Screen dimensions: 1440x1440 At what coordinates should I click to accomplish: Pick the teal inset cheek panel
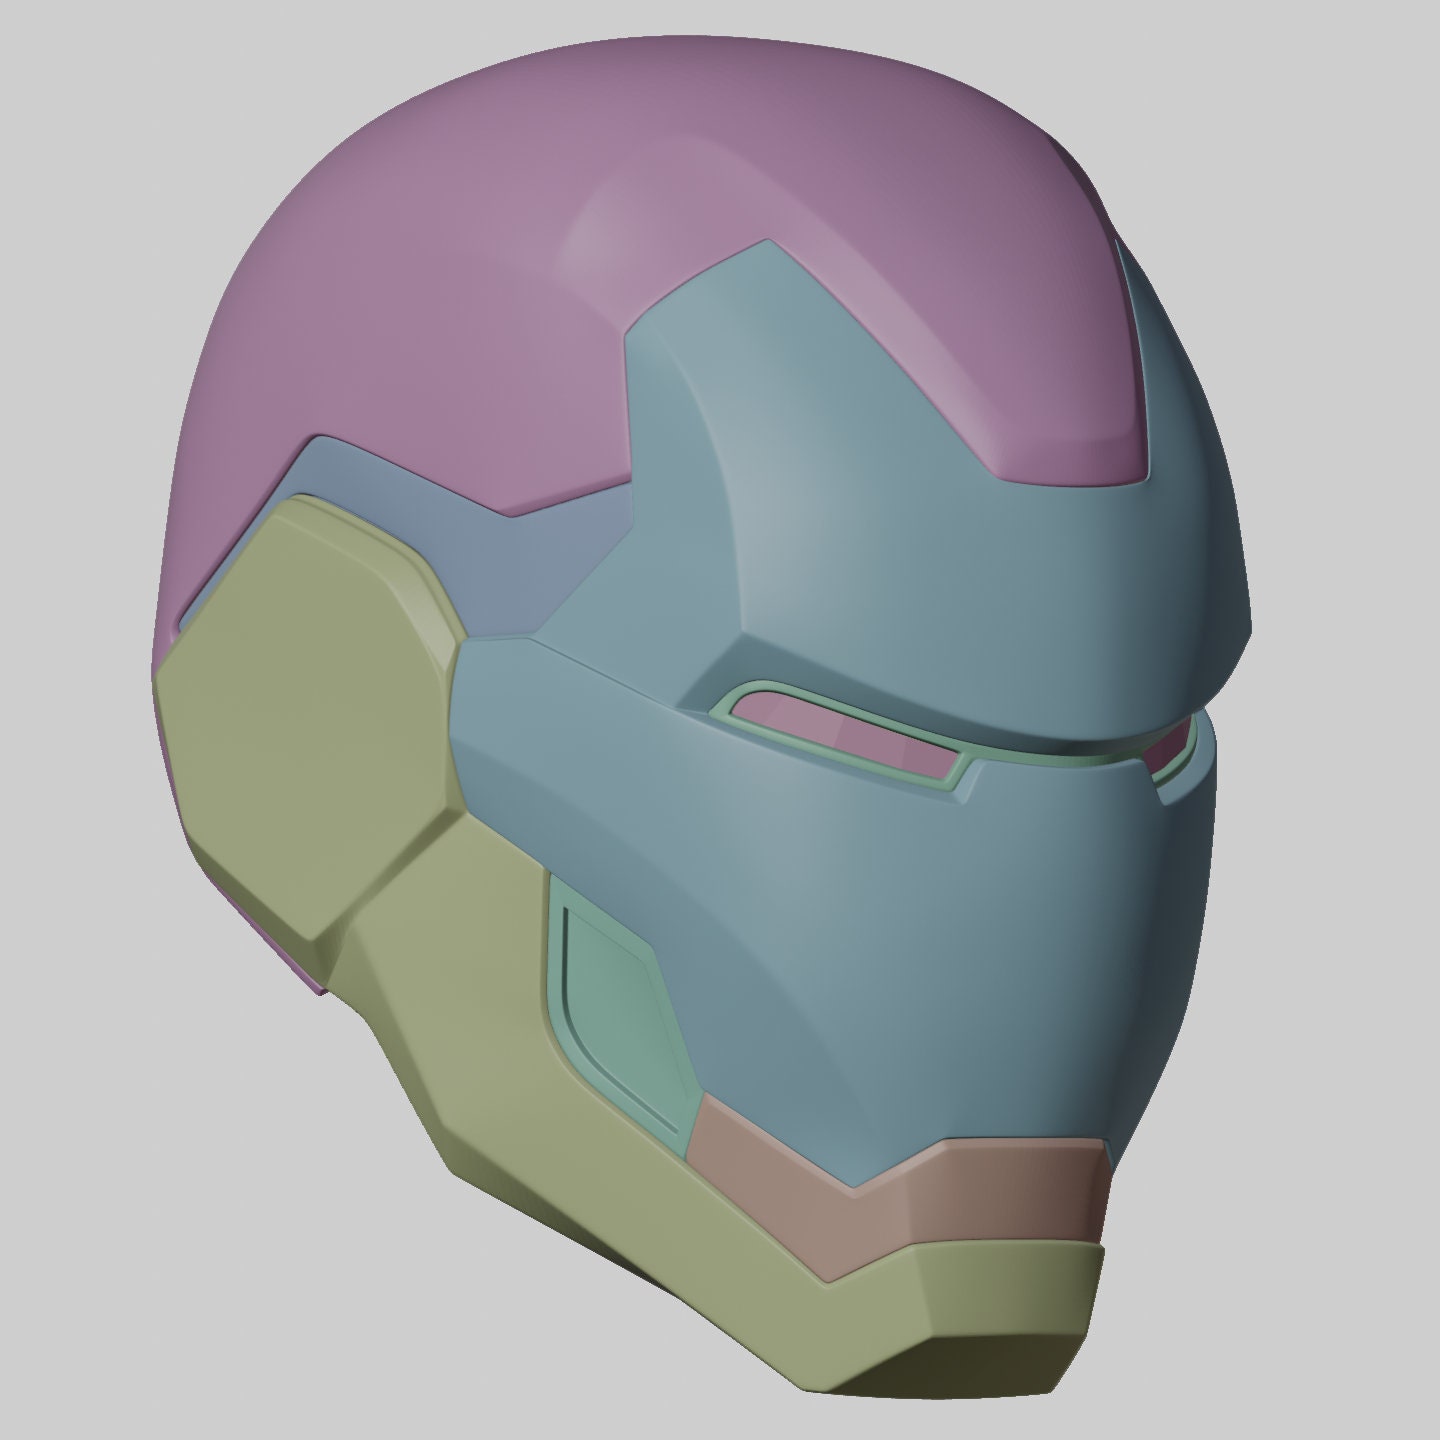pyautogui.click(x=623, y=1010)
